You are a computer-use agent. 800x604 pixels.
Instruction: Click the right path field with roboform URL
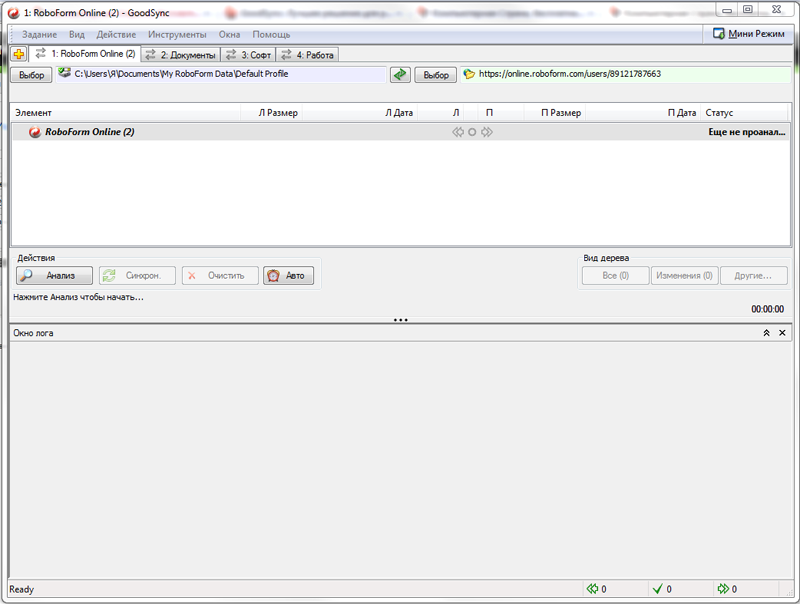click(x=626, y=74)
